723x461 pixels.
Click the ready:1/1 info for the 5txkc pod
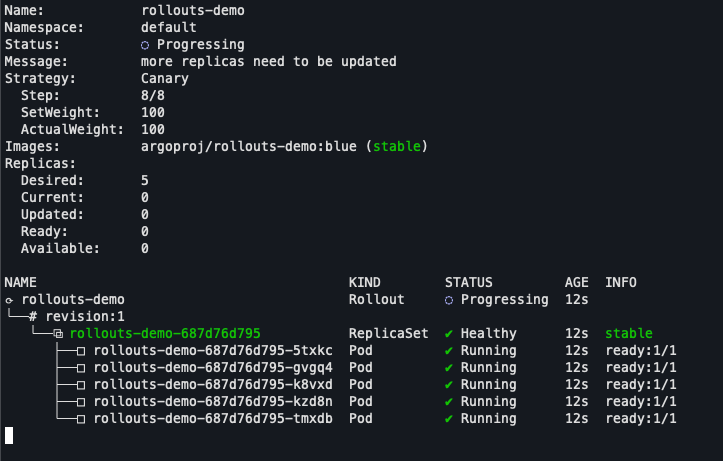point(641,350)
